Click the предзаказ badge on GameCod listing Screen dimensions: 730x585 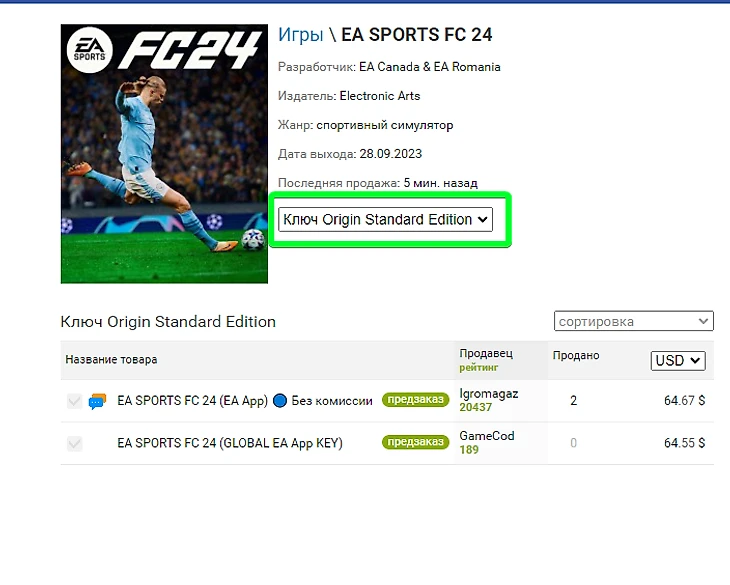(415, 442)
